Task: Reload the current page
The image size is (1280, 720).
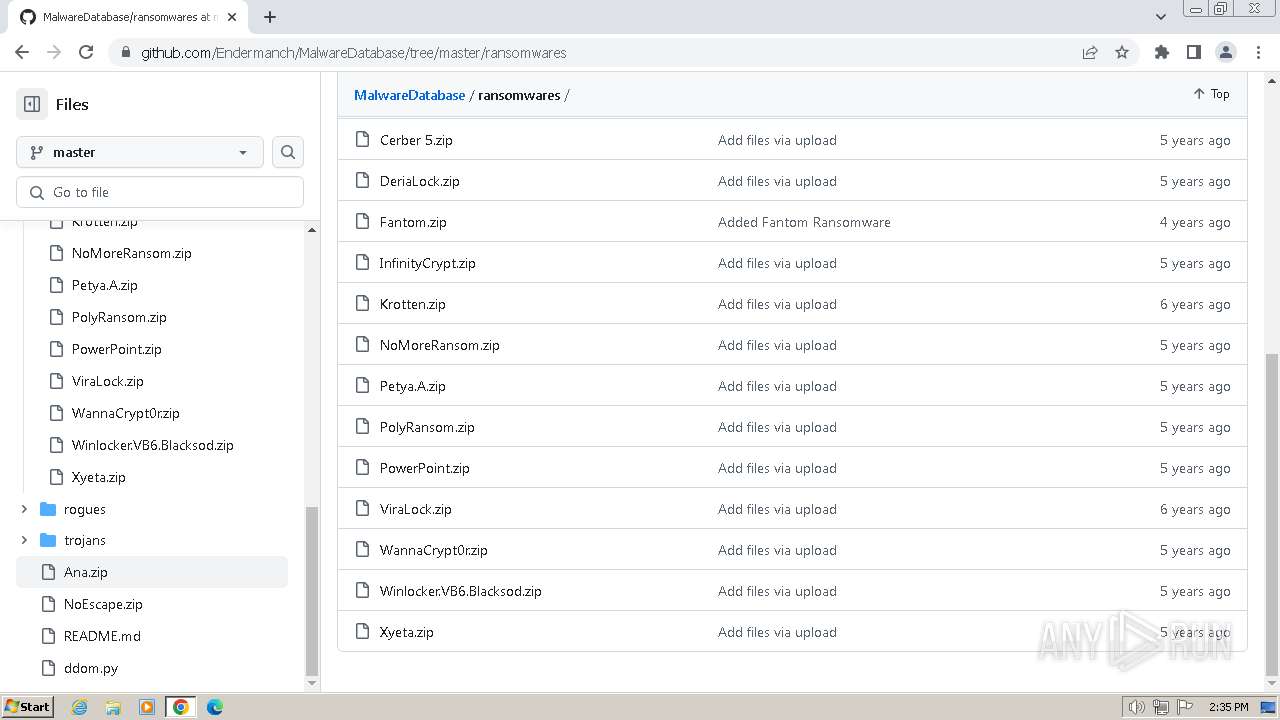Action: pyautogui.click(x=86, y=52)
